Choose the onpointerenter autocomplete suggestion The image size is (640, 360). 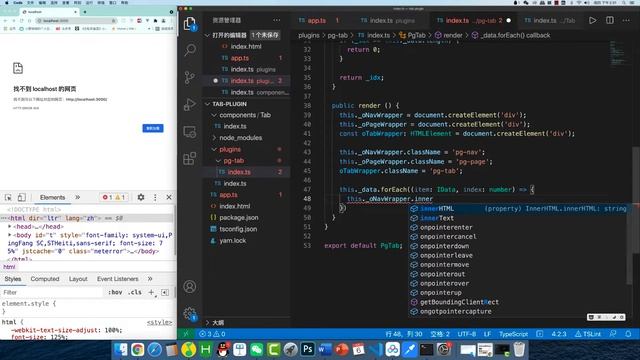518,227
